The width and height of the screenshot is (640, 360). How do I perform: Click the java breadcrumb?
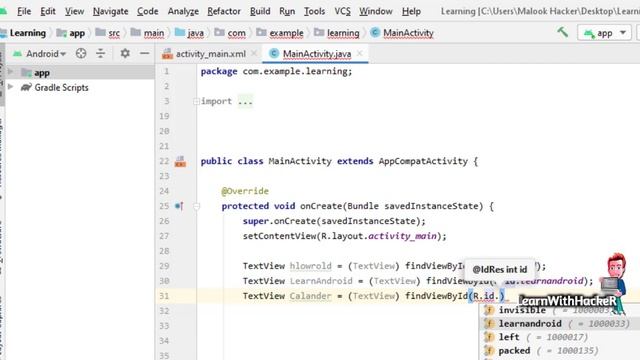coord(189,33)
